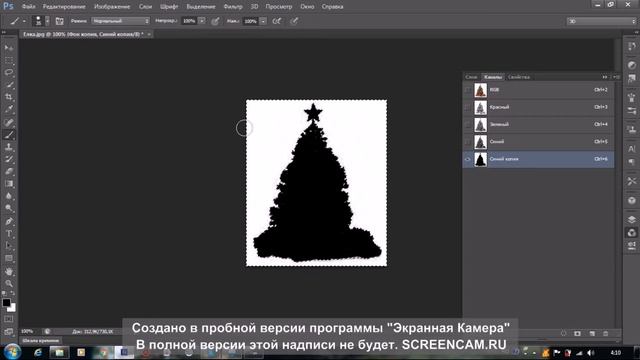Select the Path Selection tool
The width and height of the screenshot is (640, 360).
click(x=9, y=246)
